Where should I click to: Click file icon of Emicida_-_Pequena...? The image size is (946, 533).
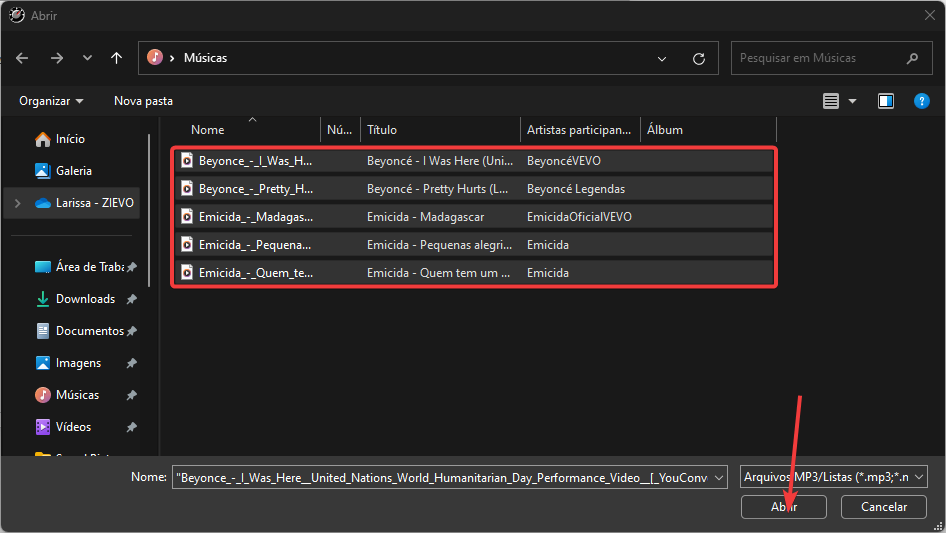187,244
